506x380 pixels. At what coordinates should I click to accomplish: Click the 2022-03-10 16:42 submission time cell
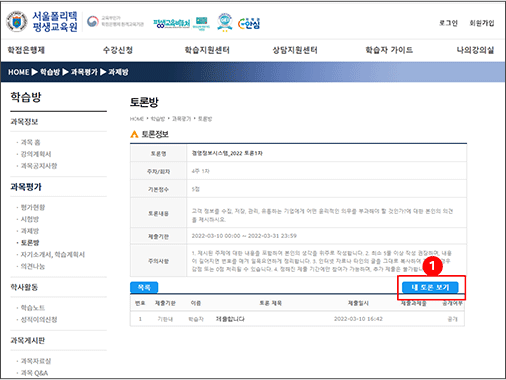pyautogui.click(x=358, y=319)
